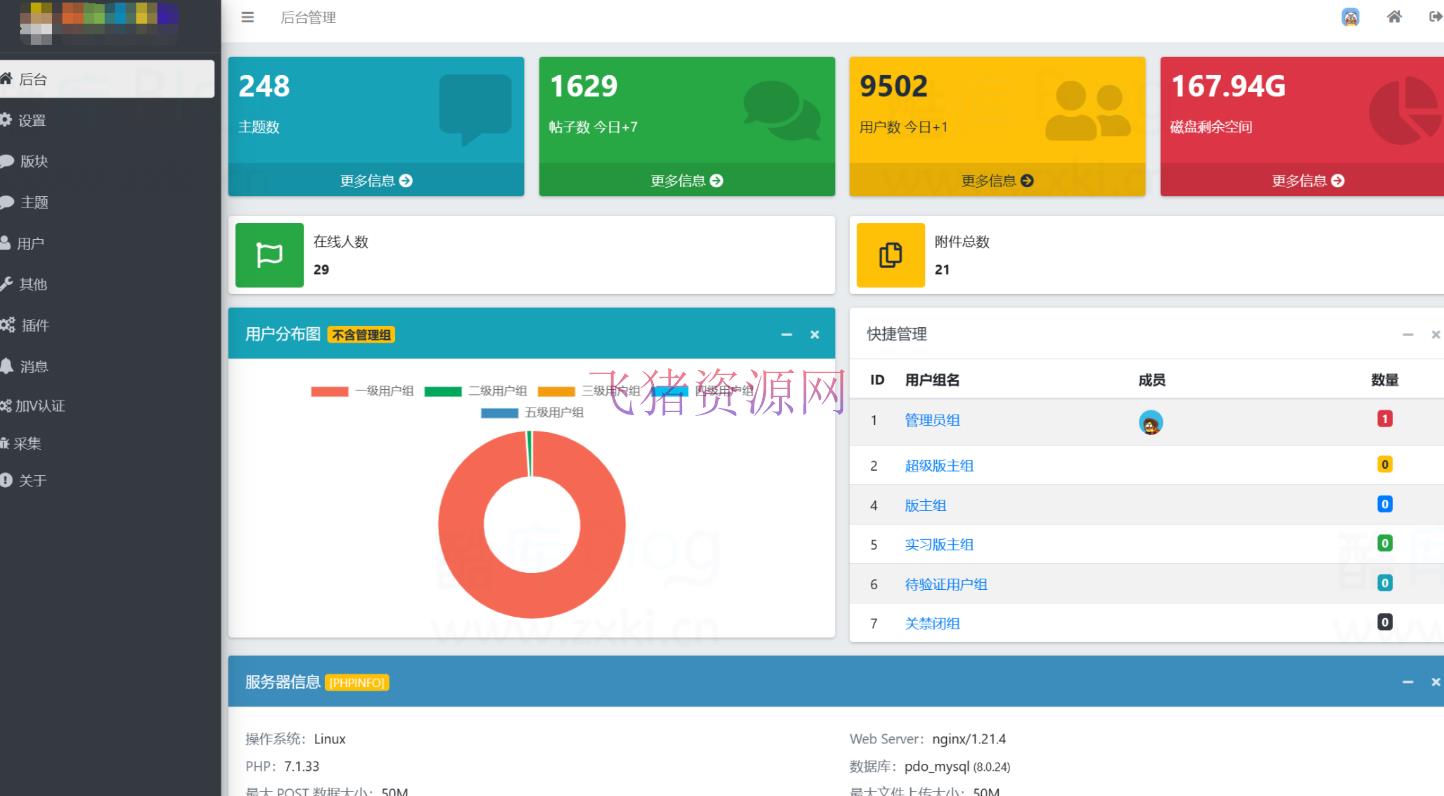
Task: Click the admin avatar in 管理员组 row
Action: tap(1151, 422)
